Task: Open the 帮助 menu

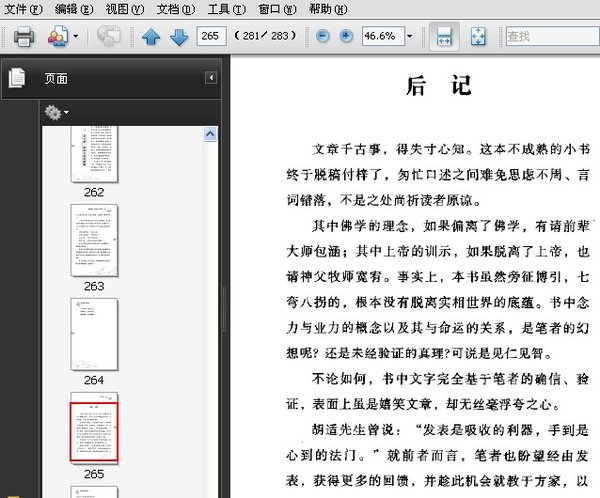Action: [x=328, y=8]
